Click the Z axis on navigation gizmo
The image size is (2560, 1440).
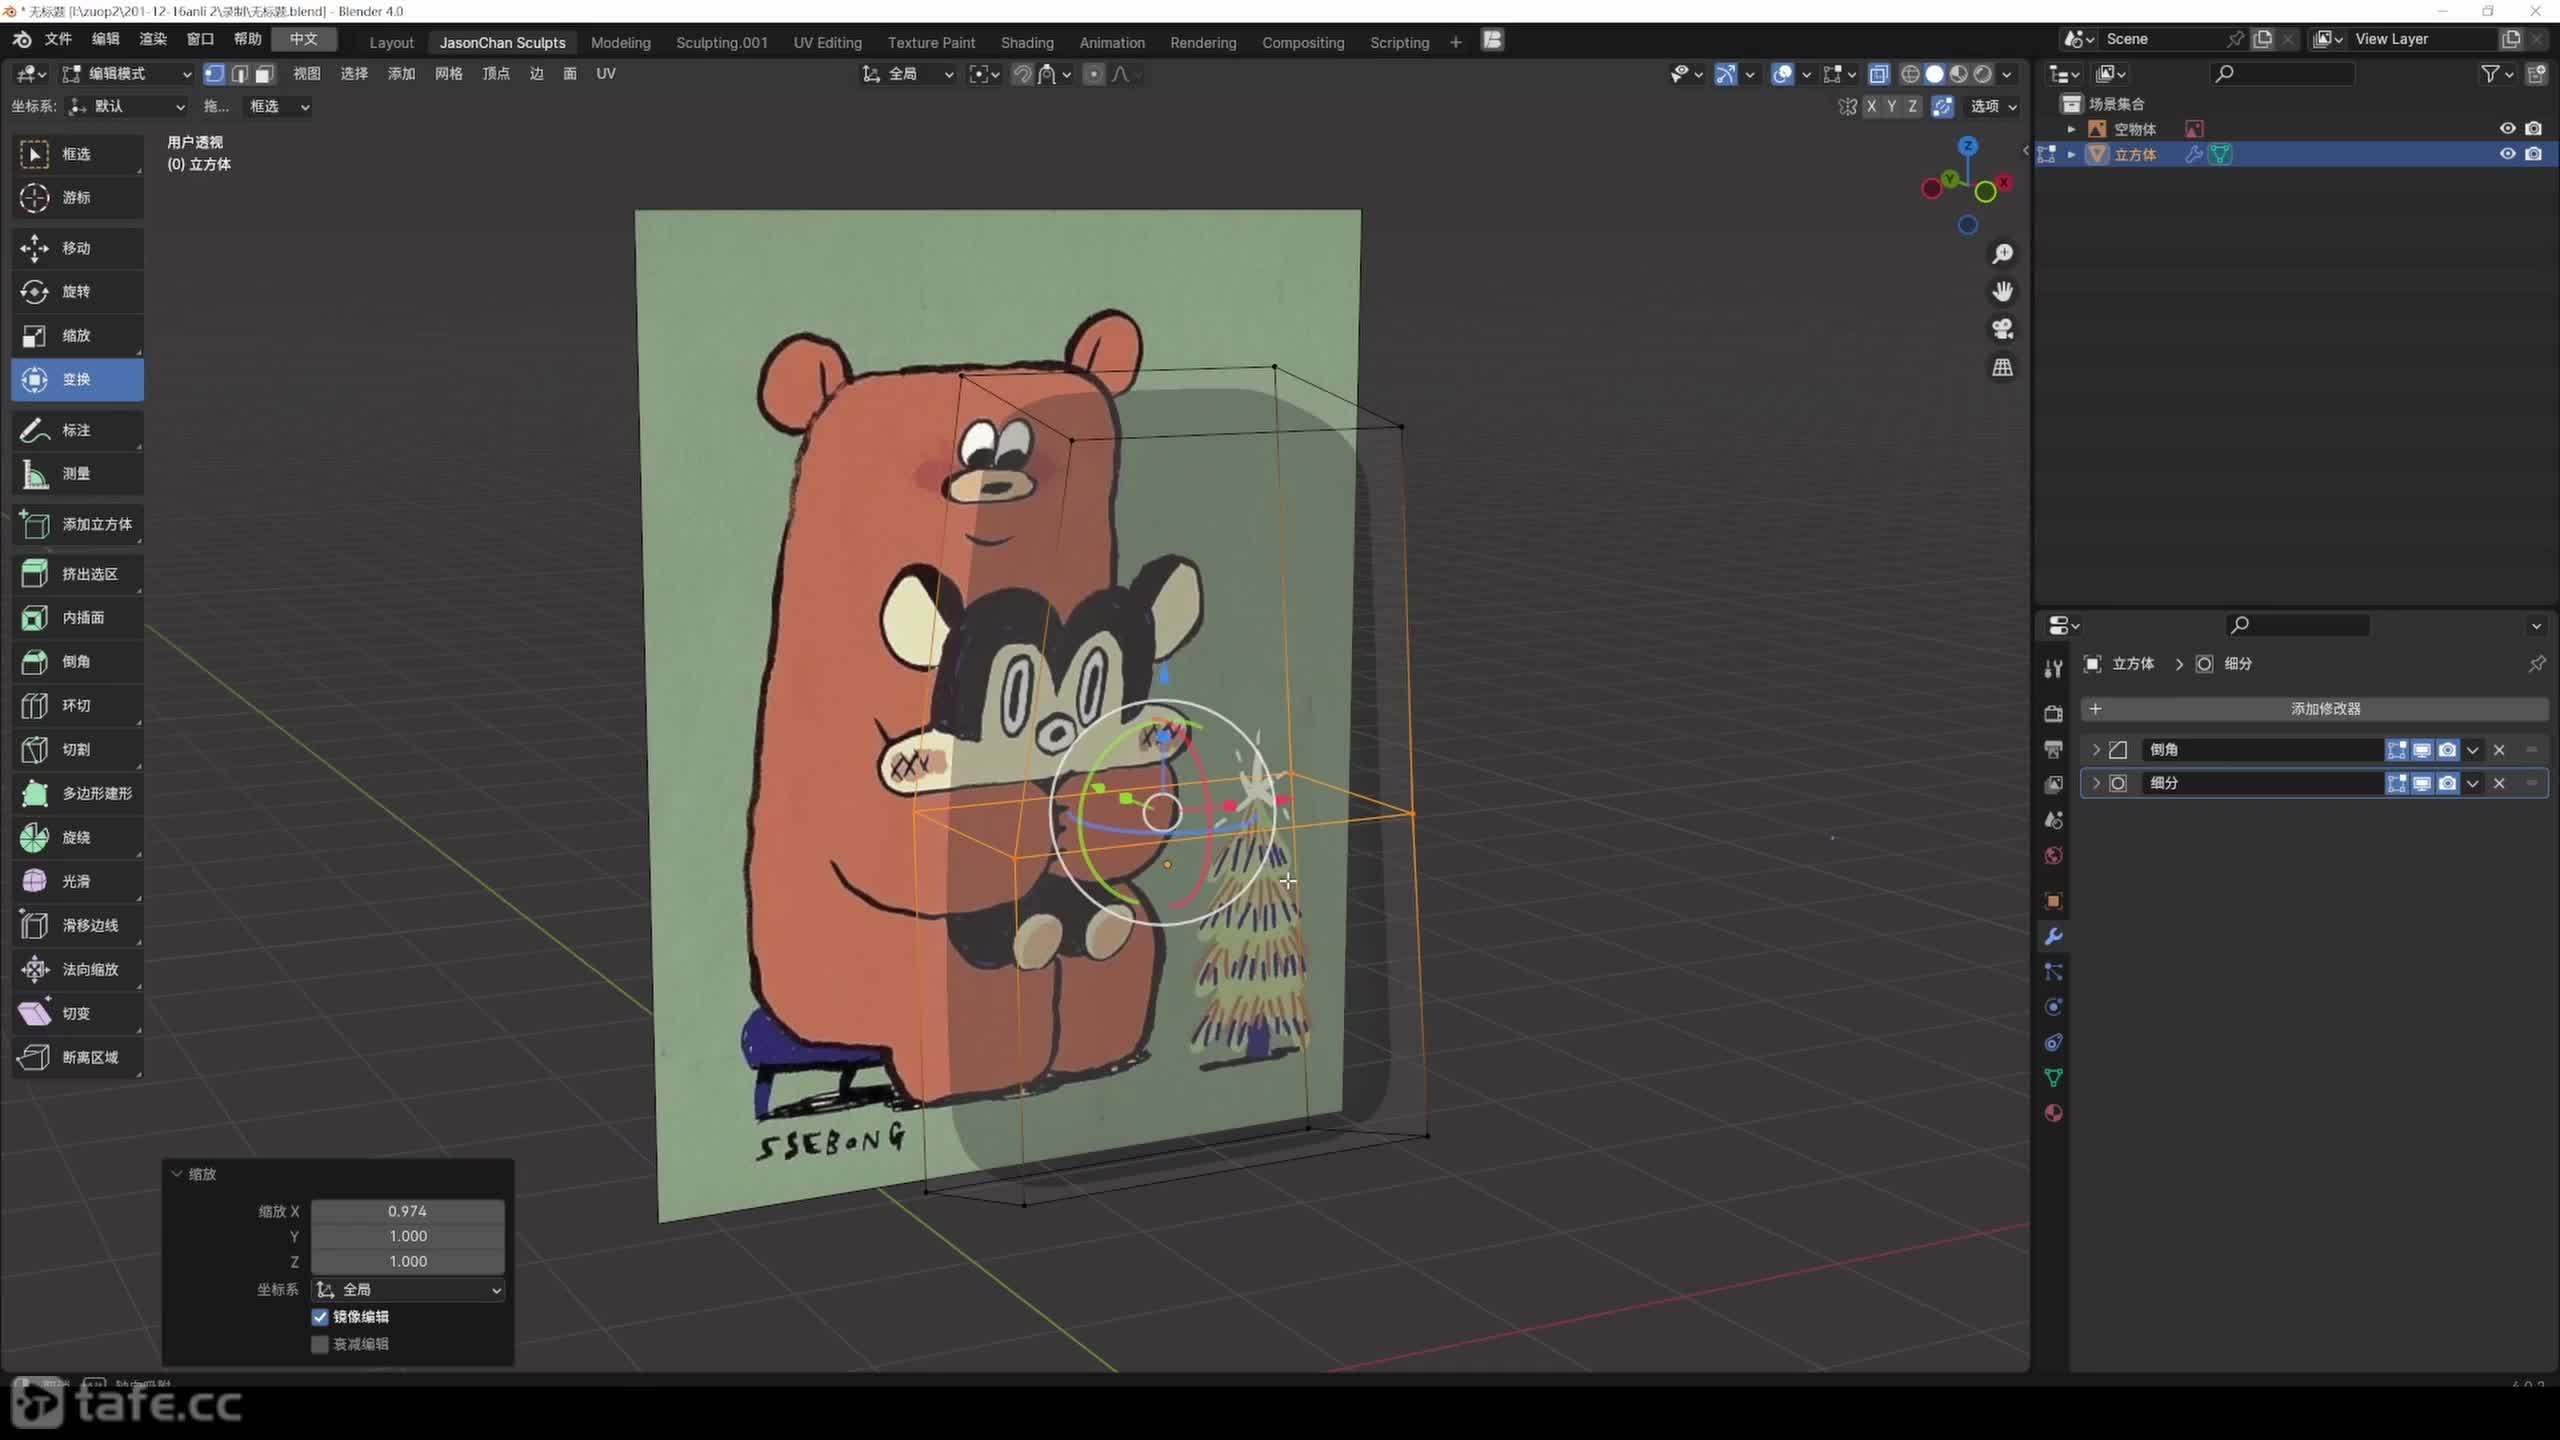1967,146
